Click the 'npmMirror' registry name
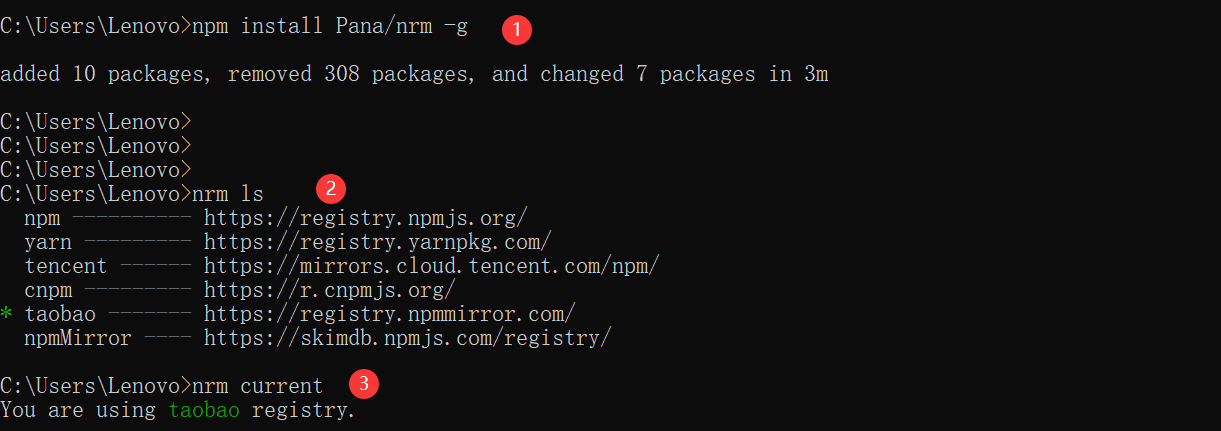The width and height of the screenshot is (1221, 431). coord(78,338)
